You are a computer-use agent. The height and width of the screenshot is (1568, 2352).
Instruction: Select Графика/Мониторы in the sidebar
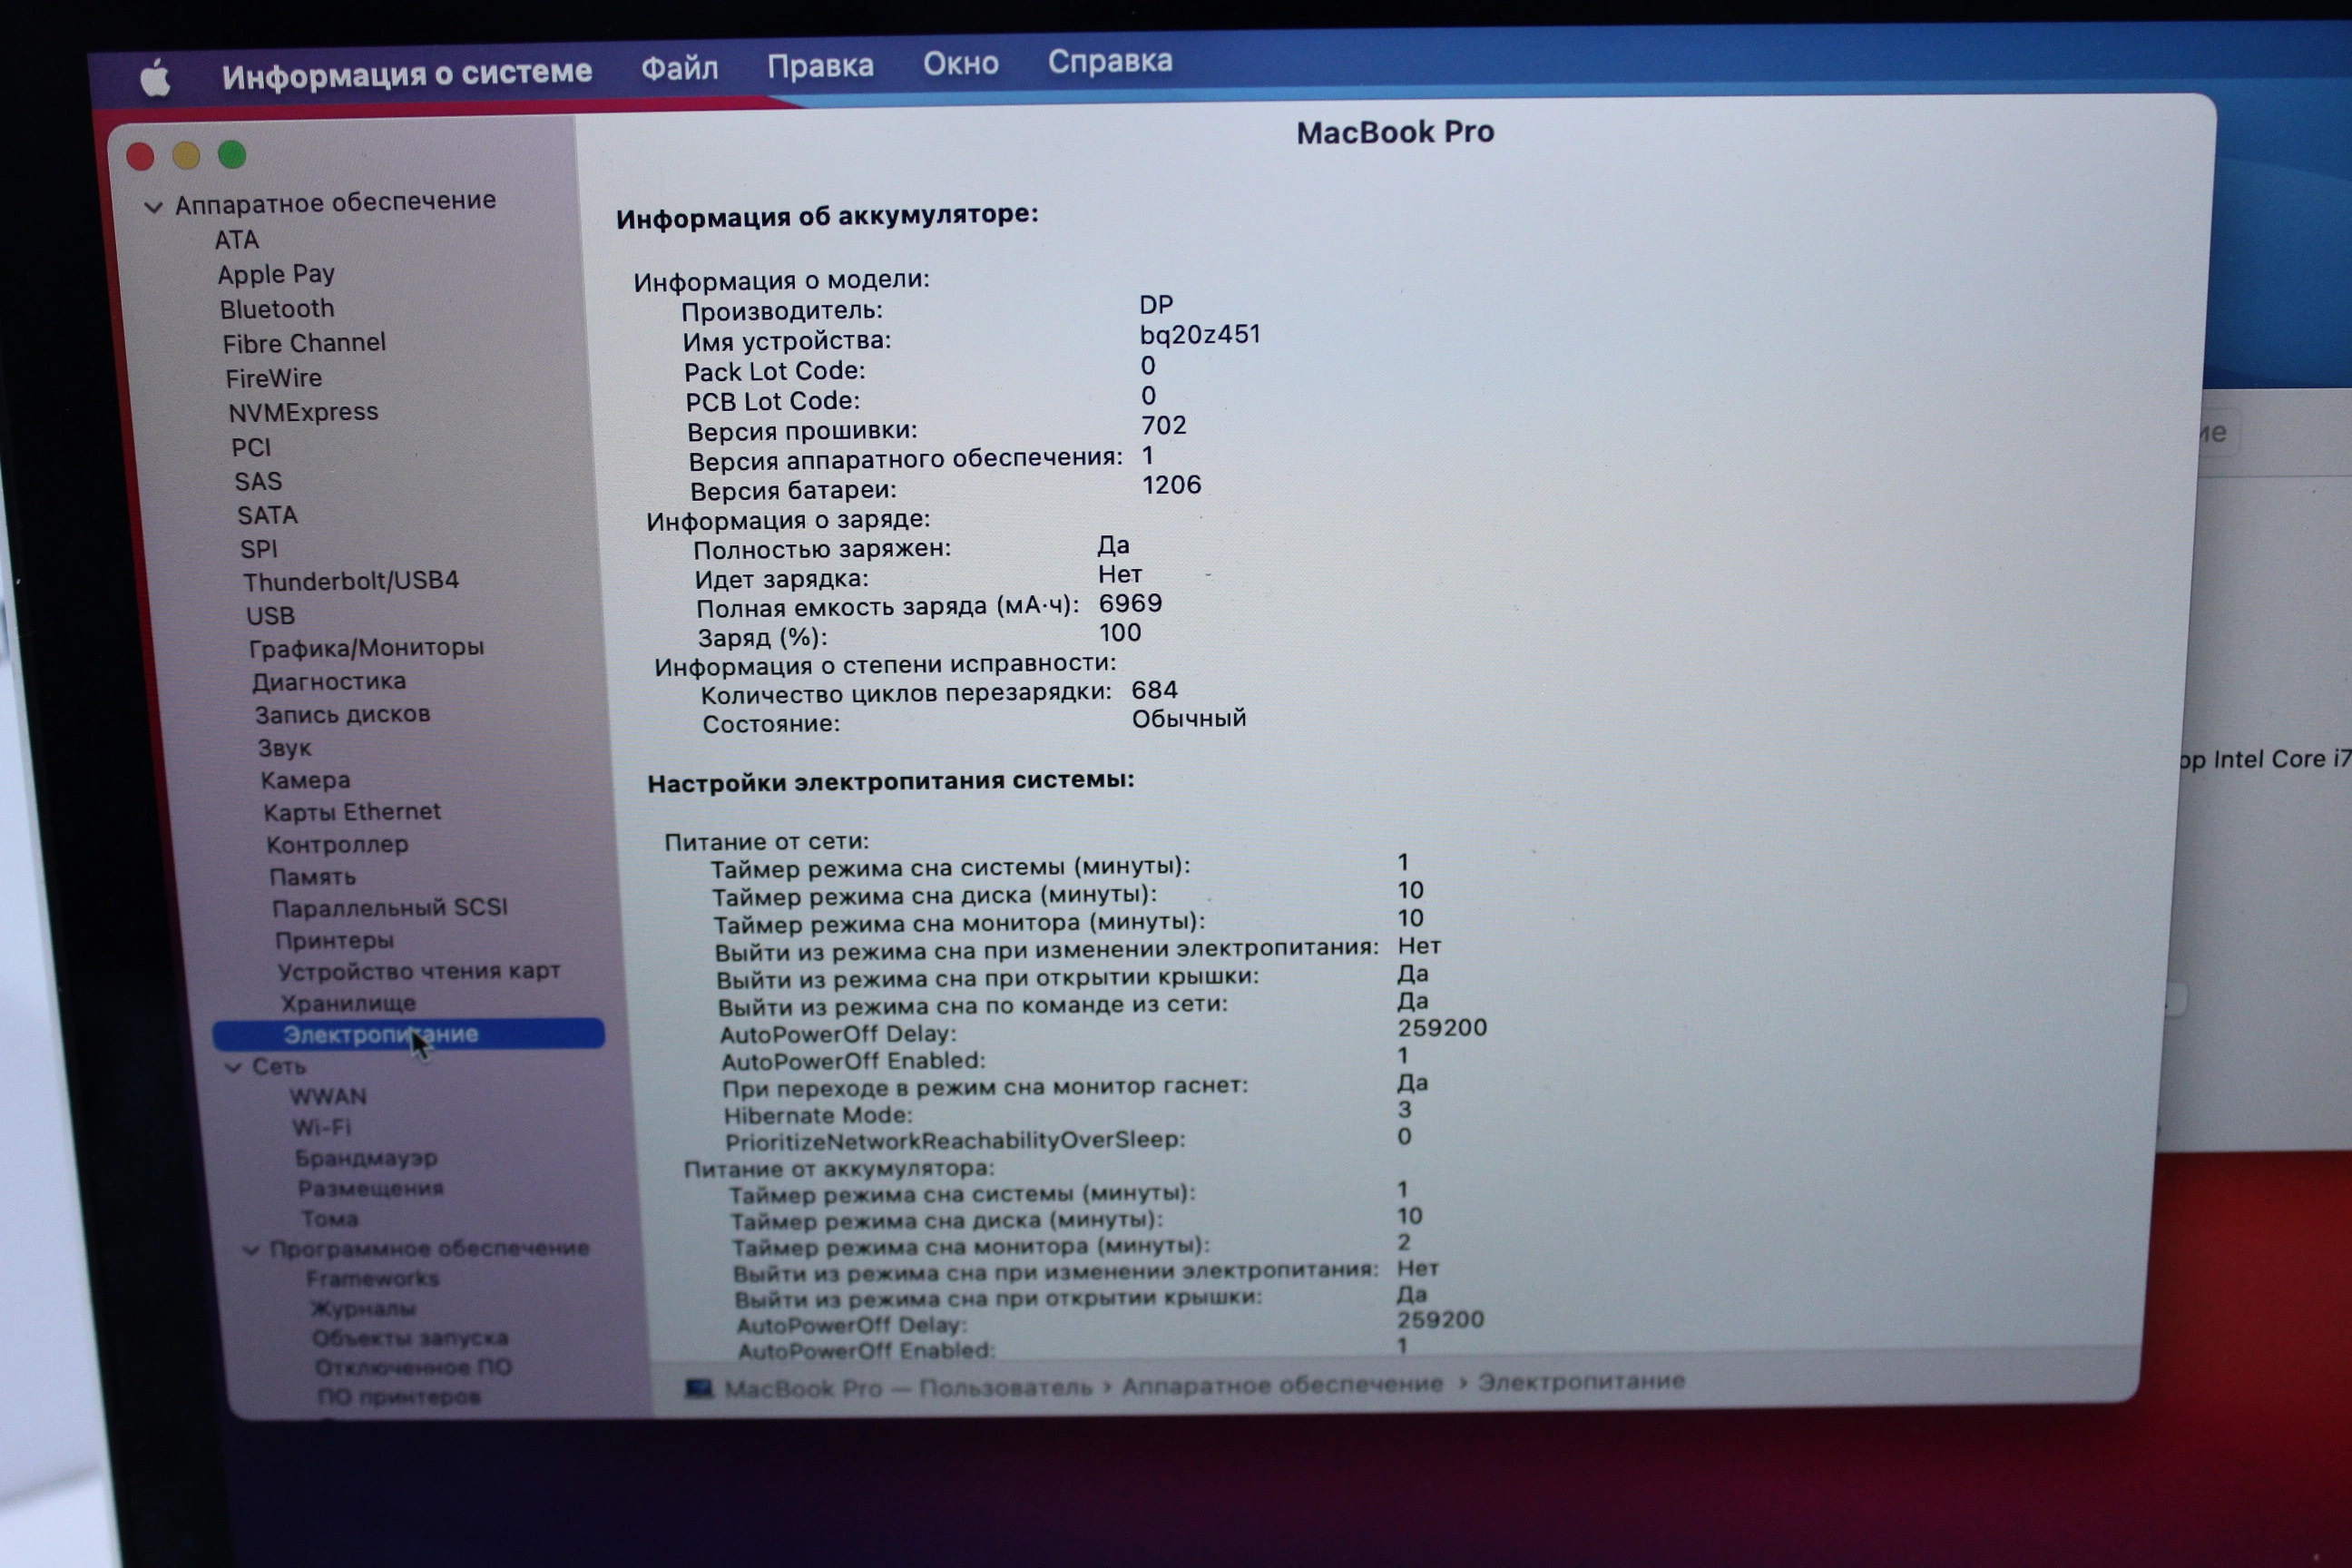pyautogui.click(x=366, y=648)
